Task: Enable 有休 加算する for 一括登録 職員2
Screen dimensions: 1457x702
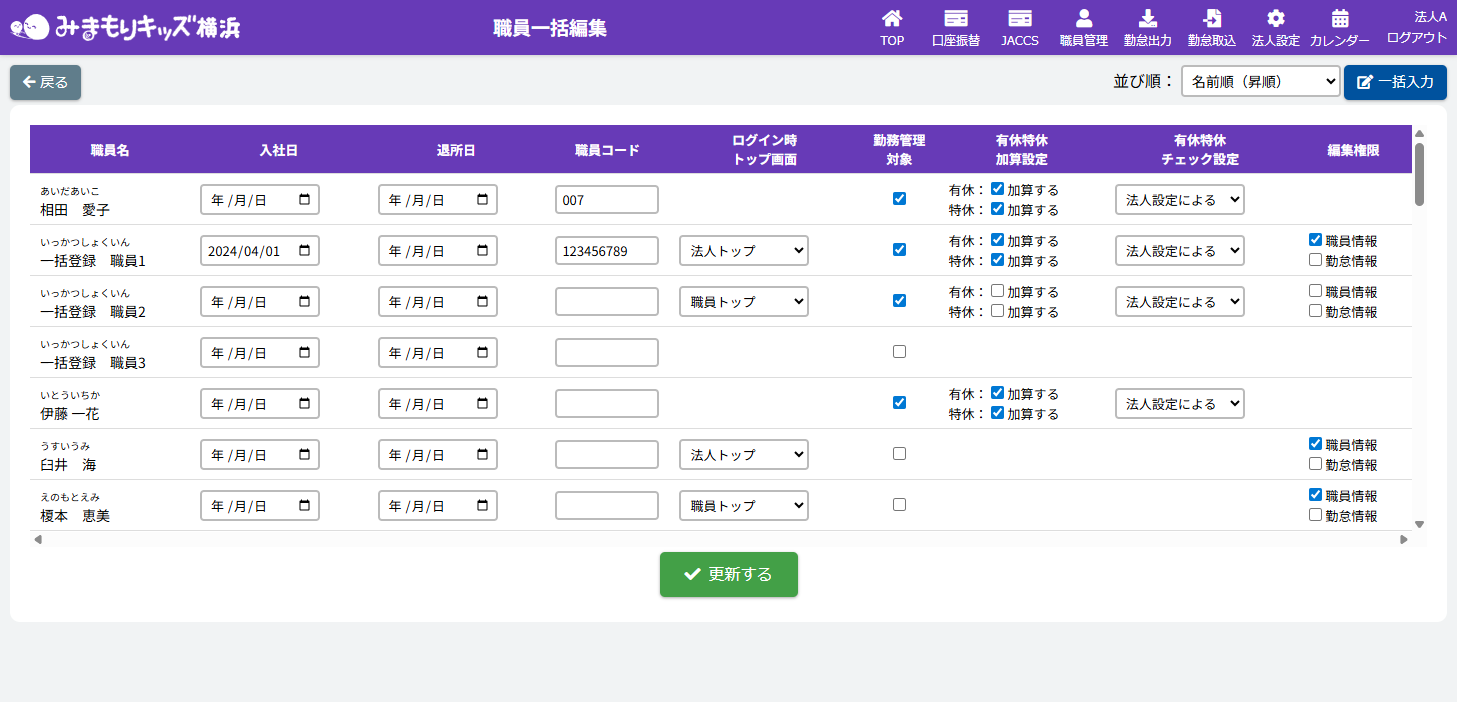Action: [997, 291]
